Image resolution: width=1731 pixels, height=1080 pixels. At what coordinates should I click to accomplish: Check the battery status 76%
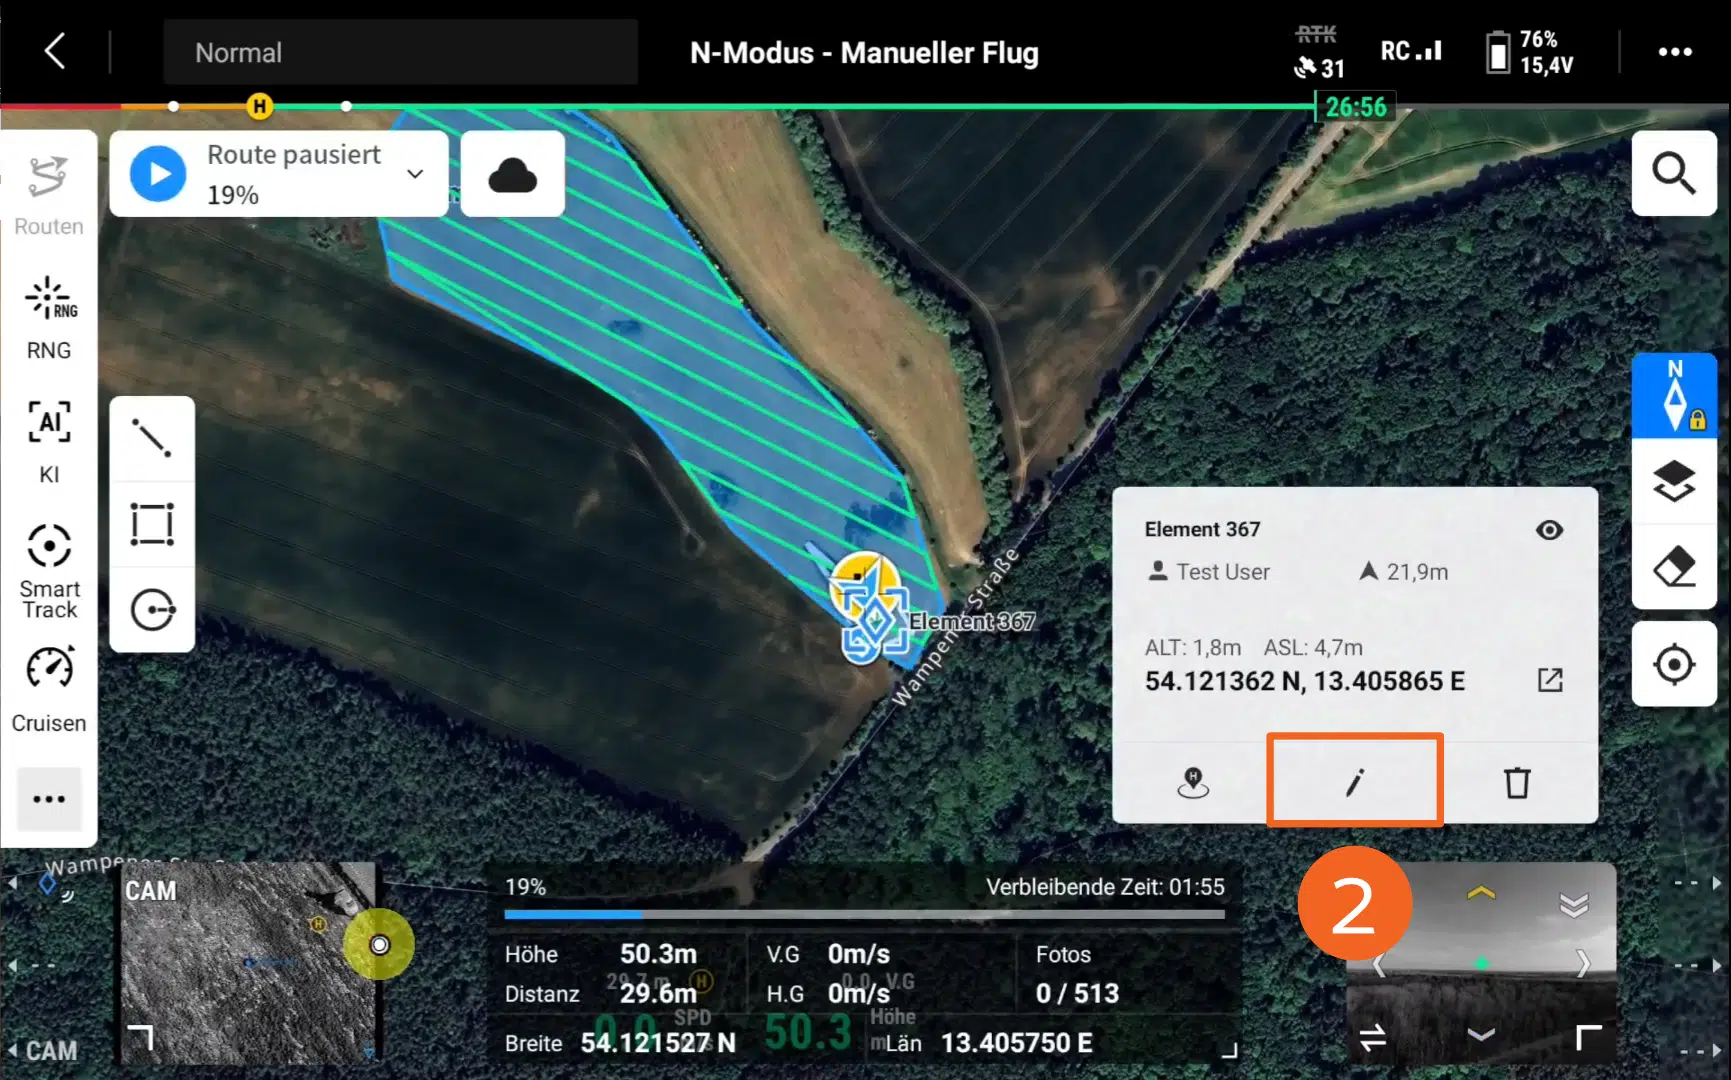click(1529, 52)
